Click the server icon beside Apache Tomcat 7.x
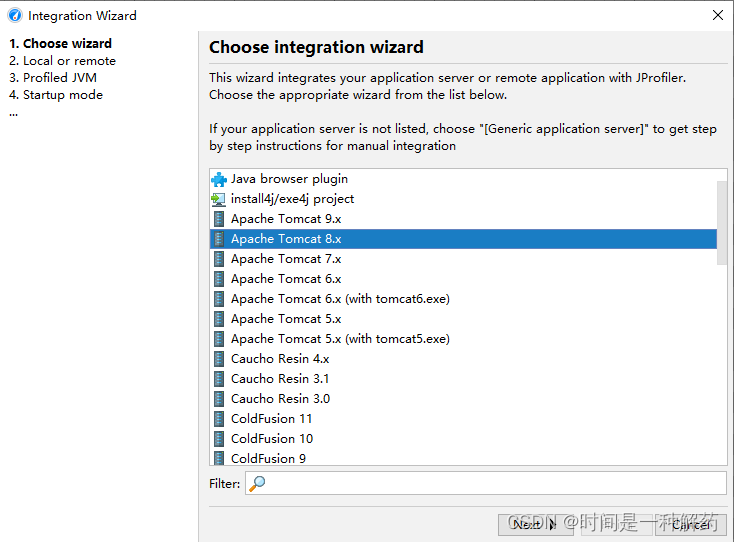The width and height of the screenshot is (734, 542). click(x=219, y=259)
